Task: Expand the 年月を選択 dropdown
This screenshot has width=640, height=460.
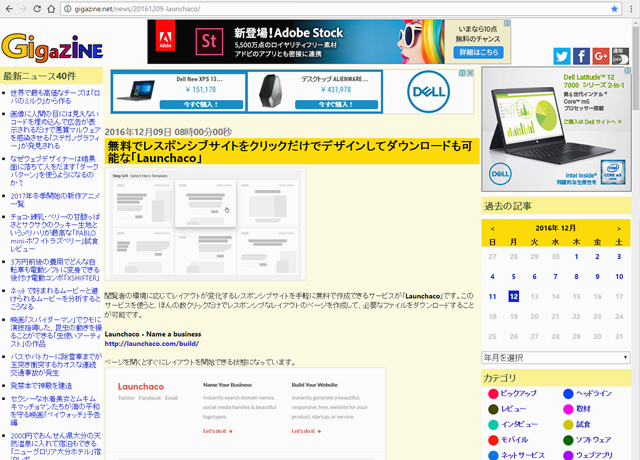Action: (x=556, y=357)
